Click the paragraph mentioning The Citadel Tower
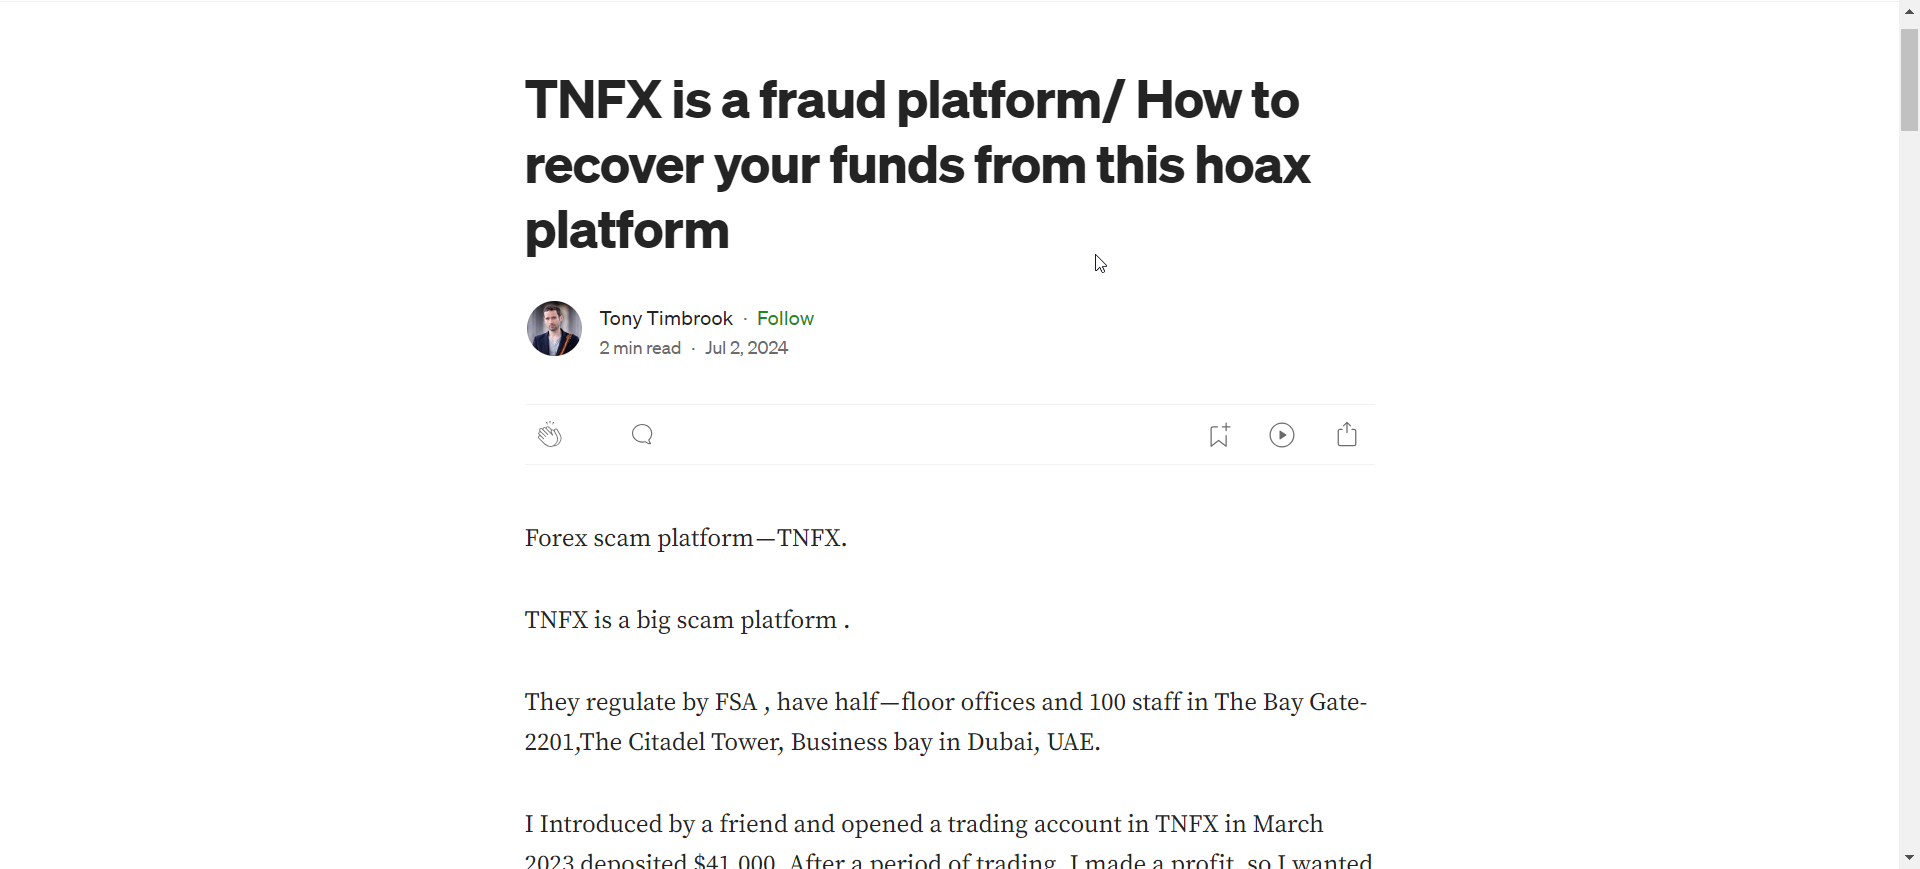The image size is (1920, 869). click(946, 722)
